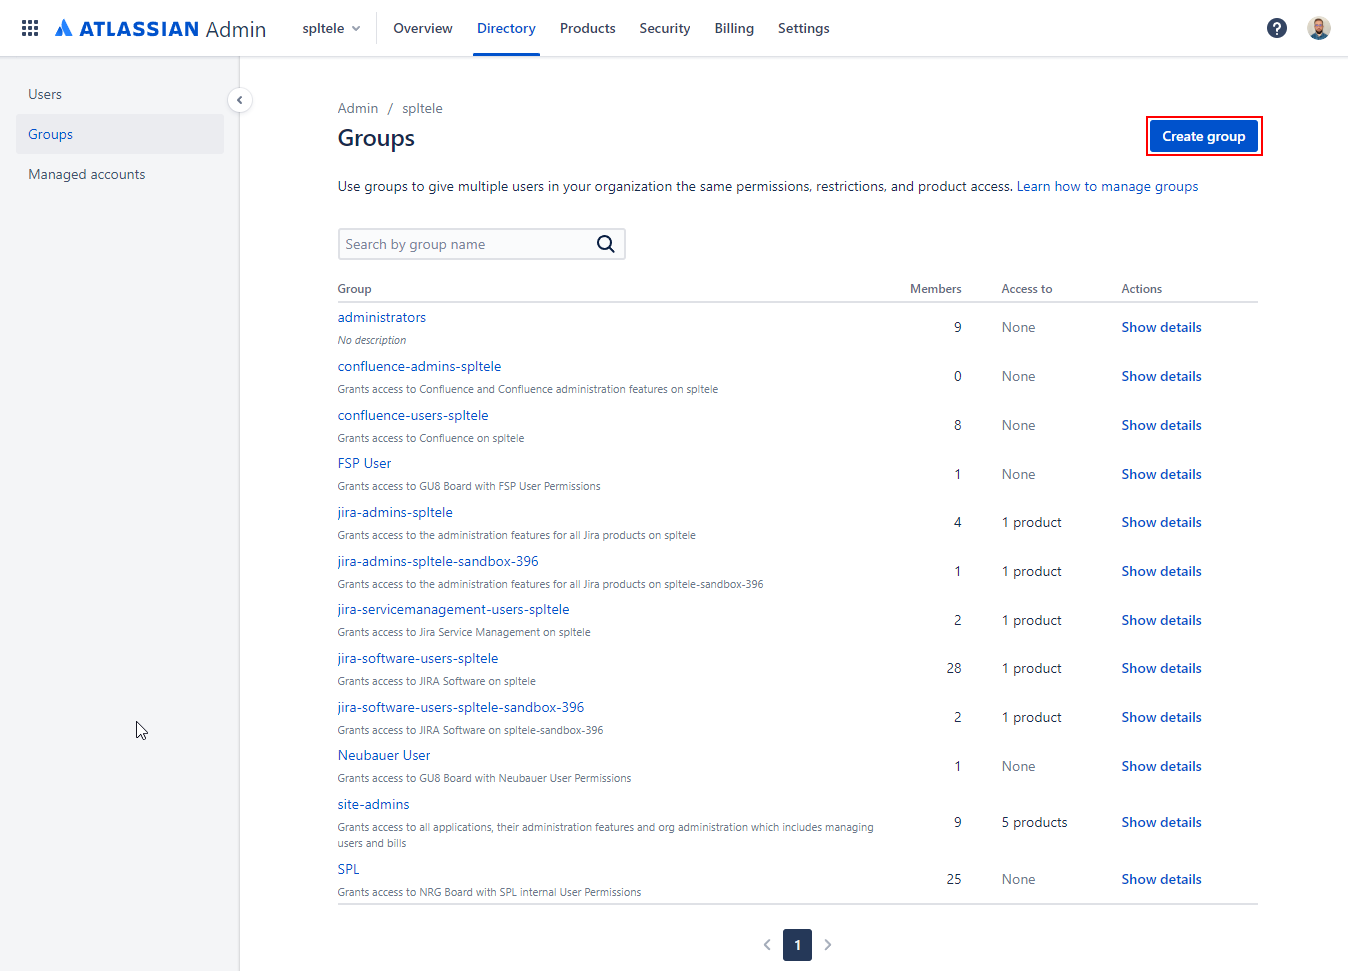Open the help question mark icon
The image size is (1348, 971).
1277,28
